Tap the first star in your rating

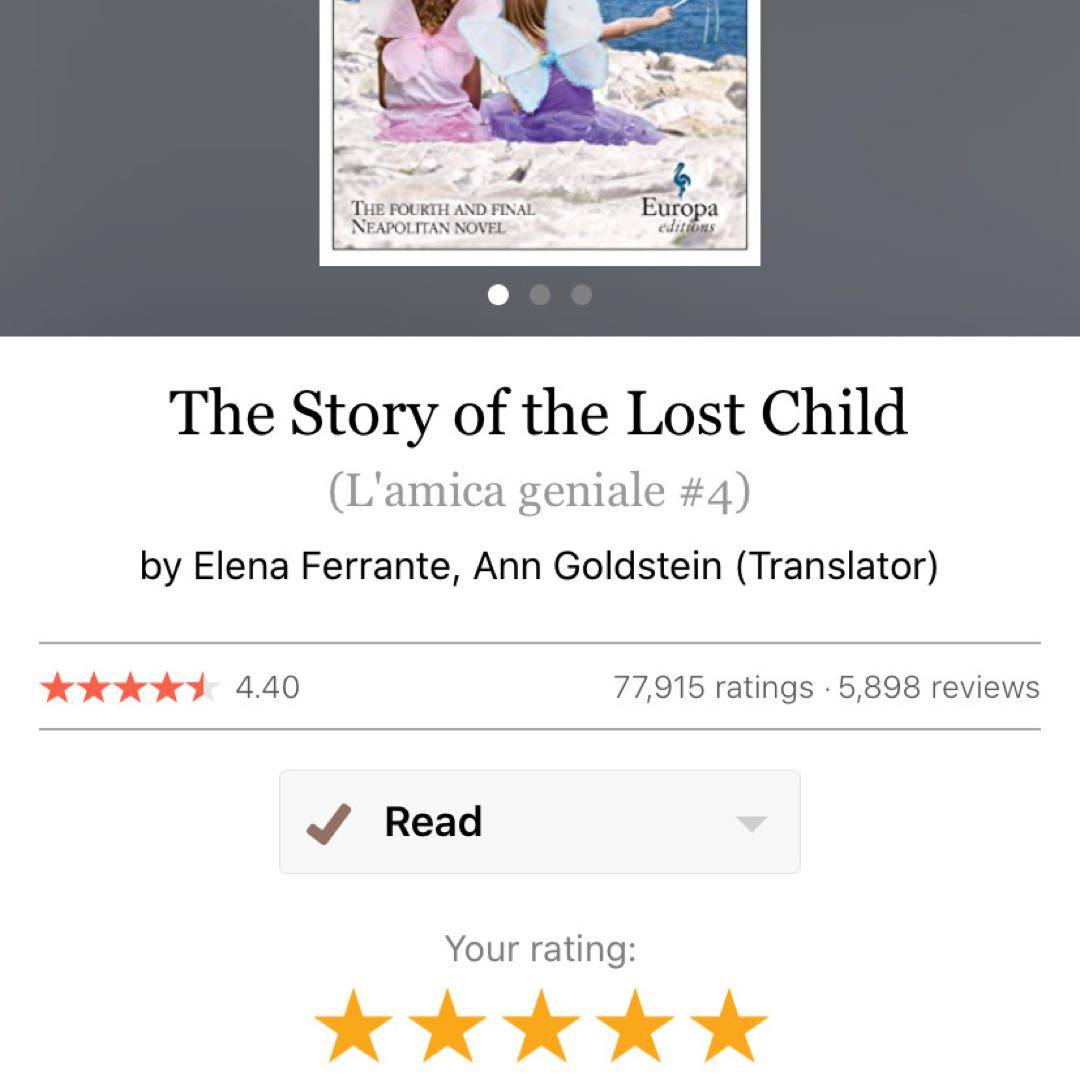[353, 1026]
